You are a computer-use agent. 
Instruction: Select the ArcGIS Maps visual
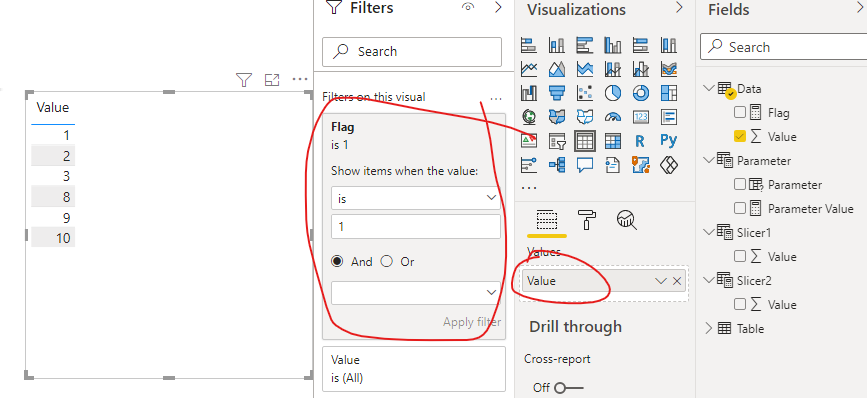coord(640,165)
